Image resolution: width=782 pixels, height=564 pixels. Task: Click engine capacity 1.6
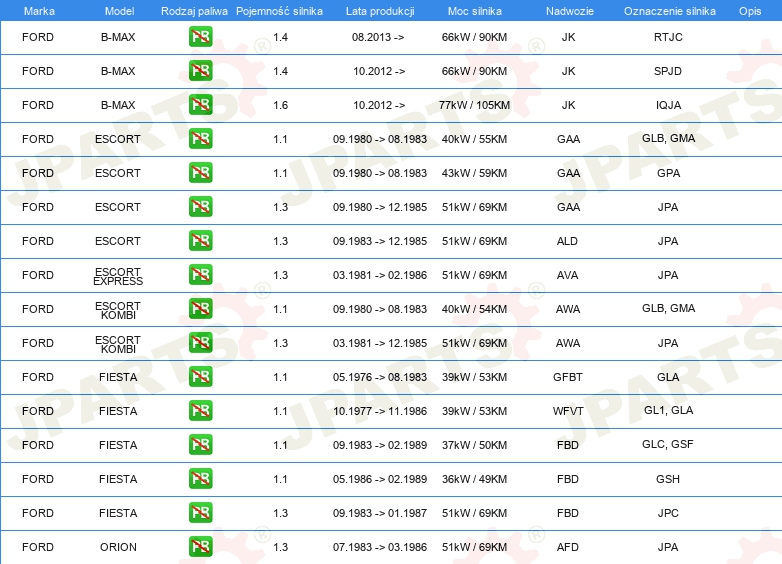[280, 105]
